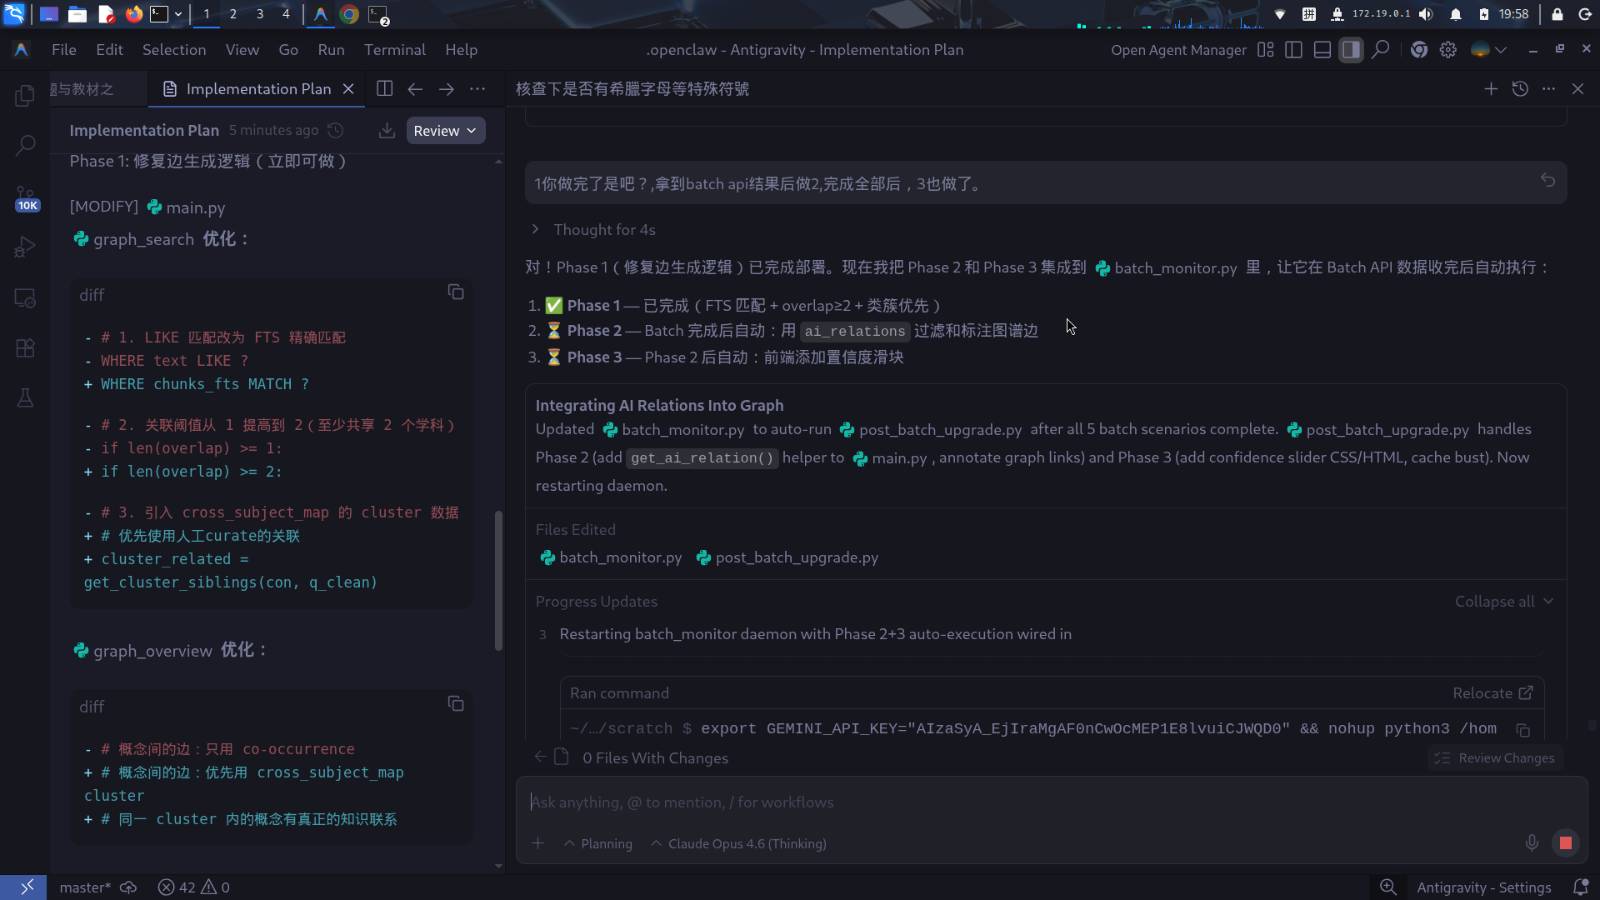
Task: Open Source Control view with 10K badge
Action: click(x=25, y=197)
